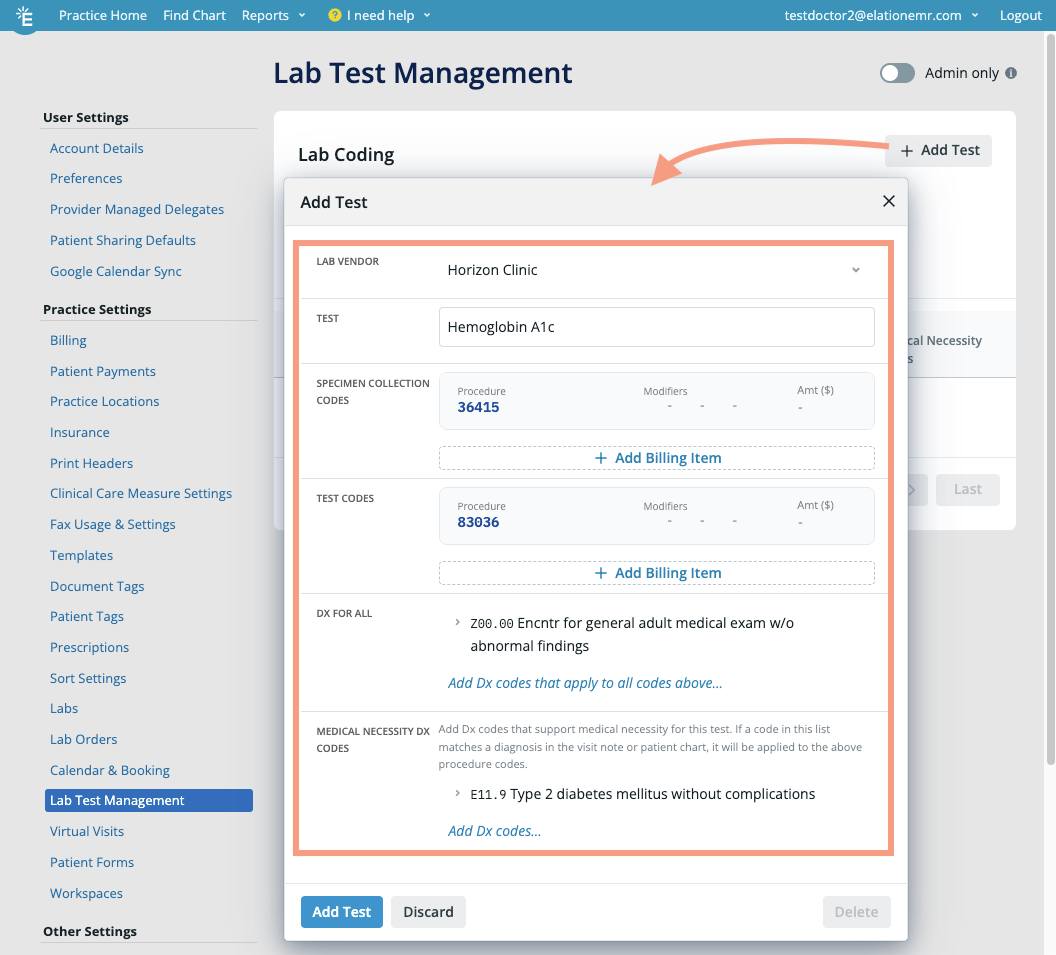Open Lab Orders settings
This screenshot has height=955, width=1056.
[x=84, y=739]
